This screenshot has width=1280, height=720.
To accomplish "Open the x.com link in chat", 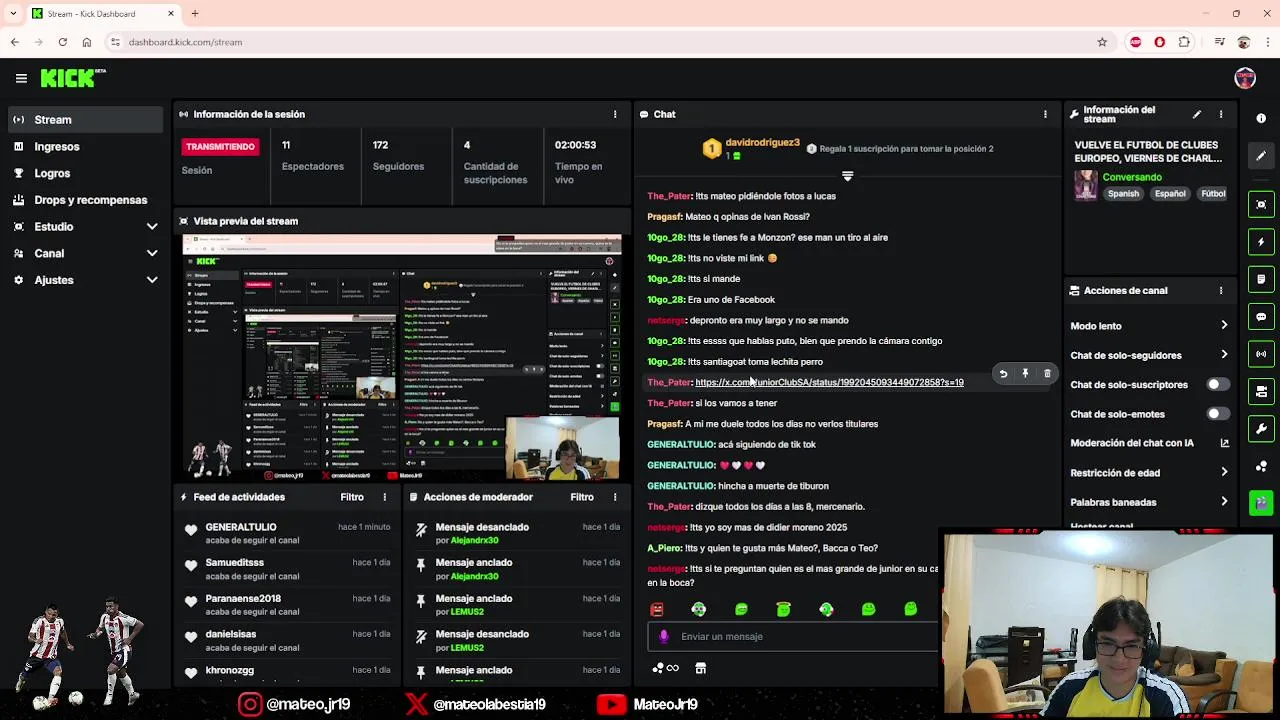I will 829,383.
